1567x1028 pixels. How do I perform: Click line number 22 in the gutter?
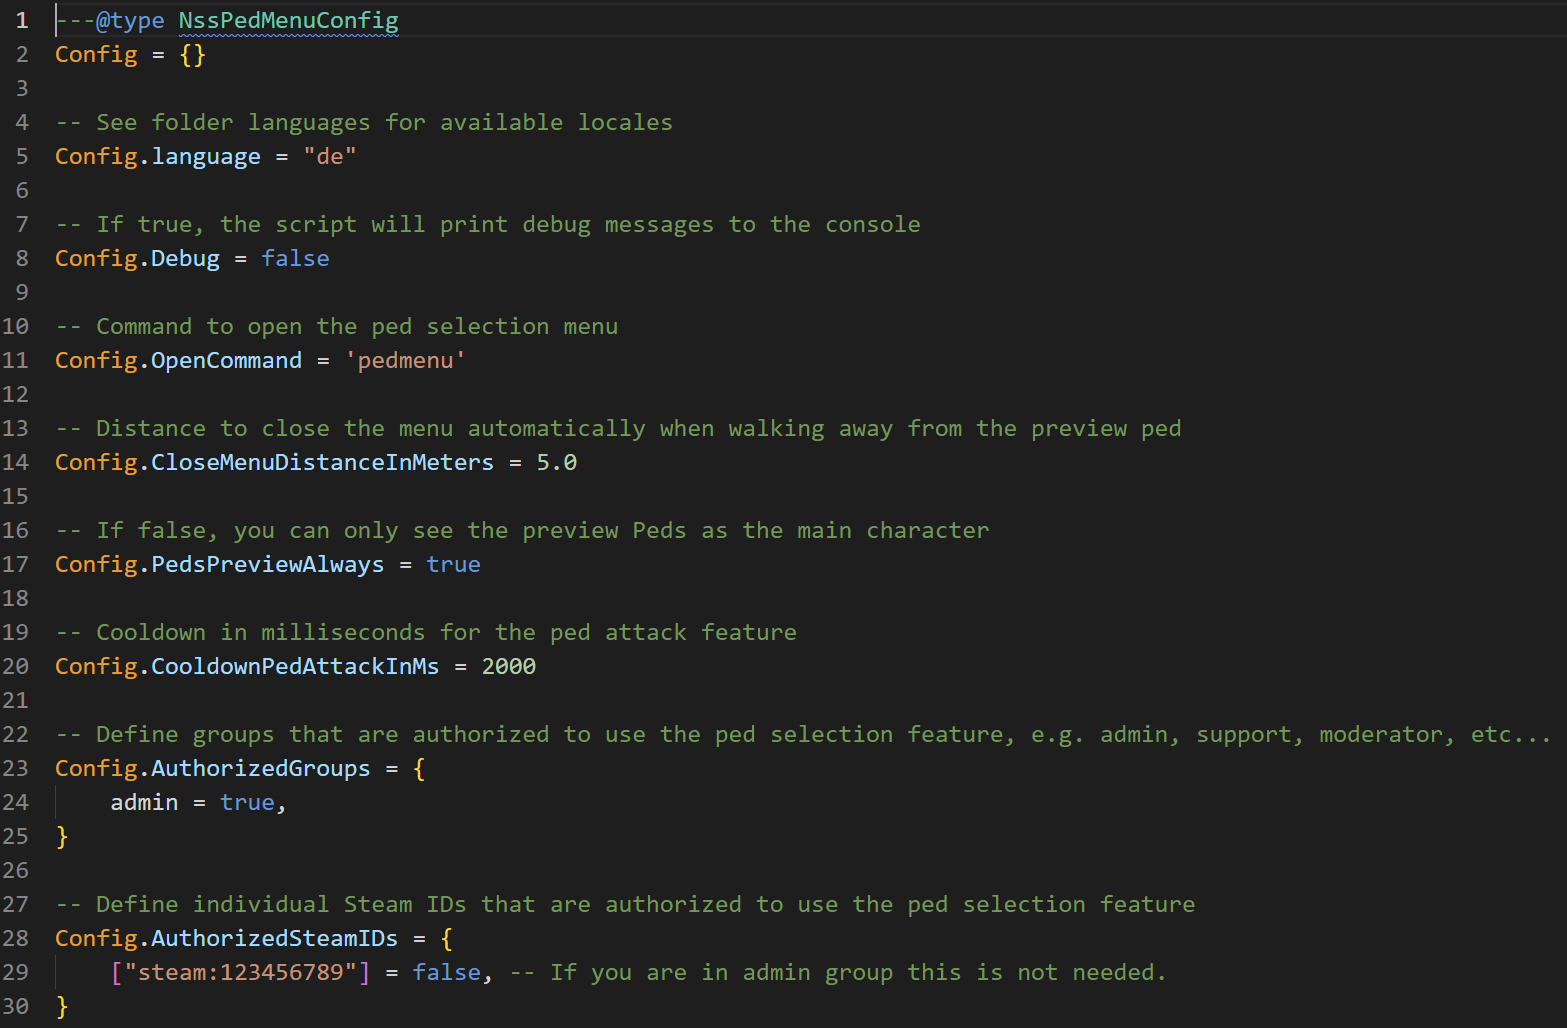point(16,734)
